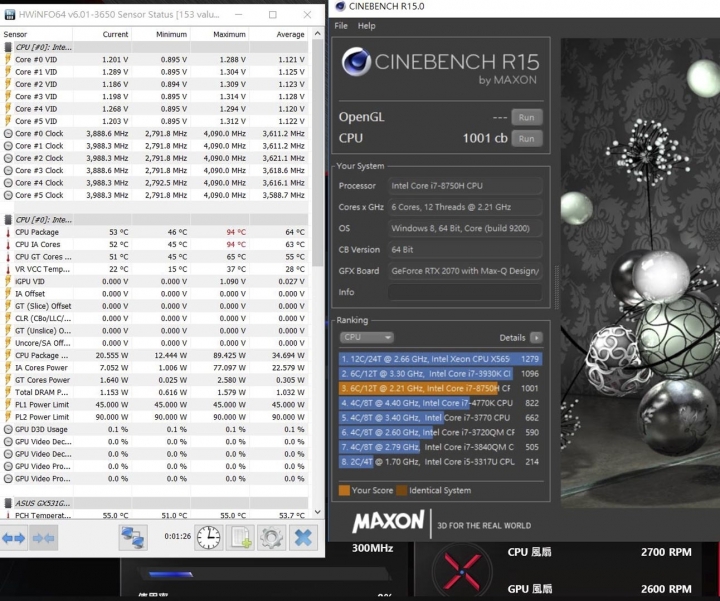The height and width of the screenshot is (601, 720).
Task: Open the Cinebench Help menu
Action: pyautogui.click(x=366, y=26)
